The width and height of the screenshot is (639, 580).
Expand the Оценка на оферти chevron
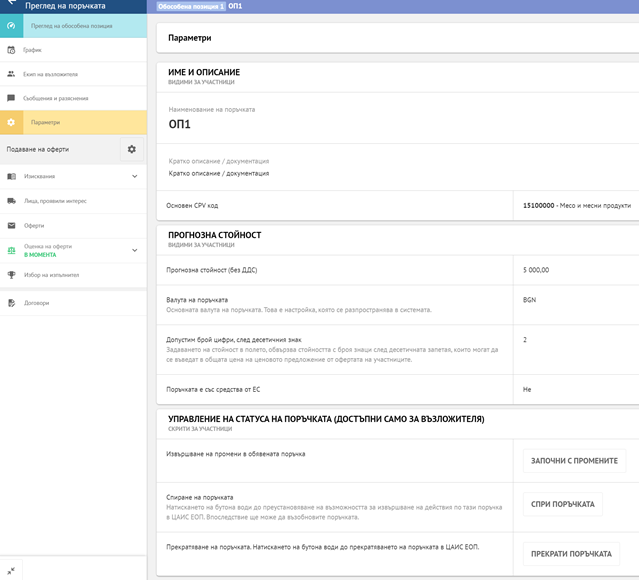[x=135, y=250]
